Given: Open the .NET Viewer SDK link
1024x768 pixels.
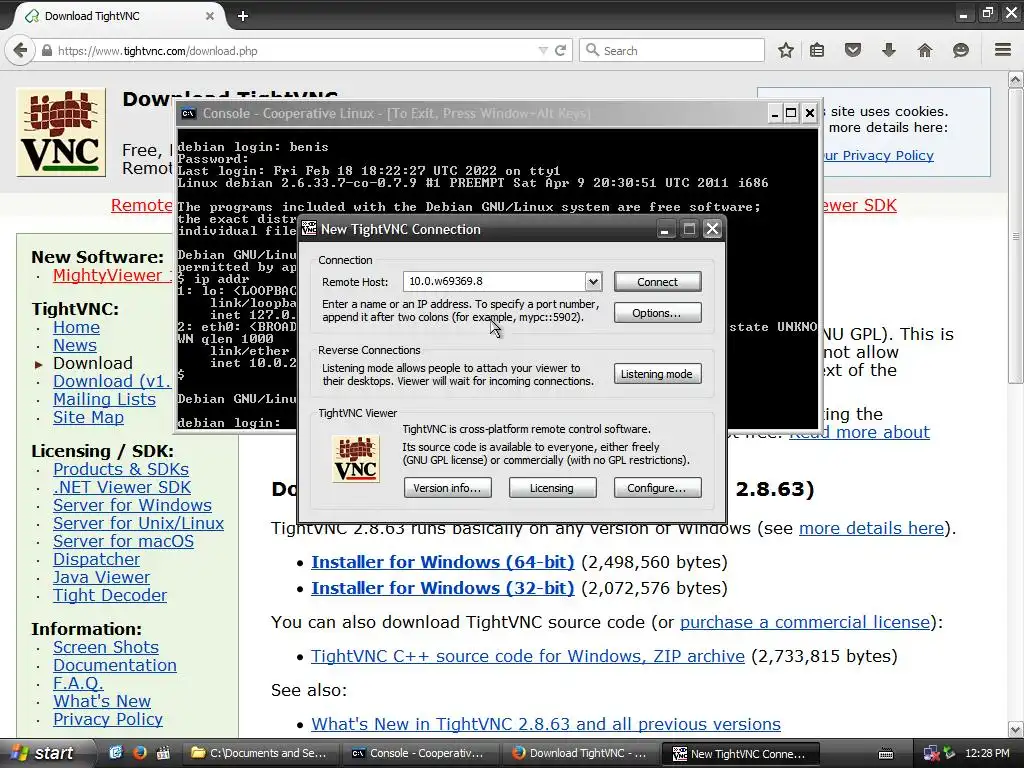Looking at the screenshot, I should [x=122, y=487].
